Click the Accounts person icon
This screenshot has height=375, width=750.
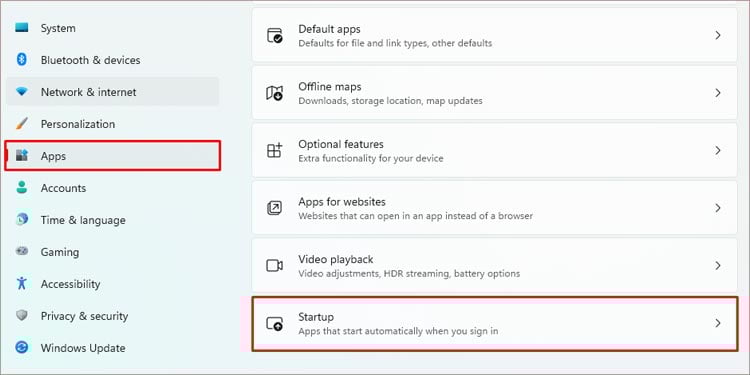click(22, 188)
